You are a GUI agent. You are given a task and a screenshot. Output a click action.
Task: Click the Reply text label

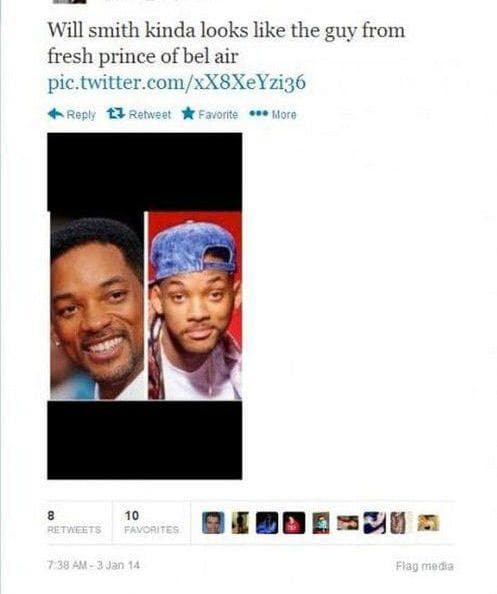81,114
